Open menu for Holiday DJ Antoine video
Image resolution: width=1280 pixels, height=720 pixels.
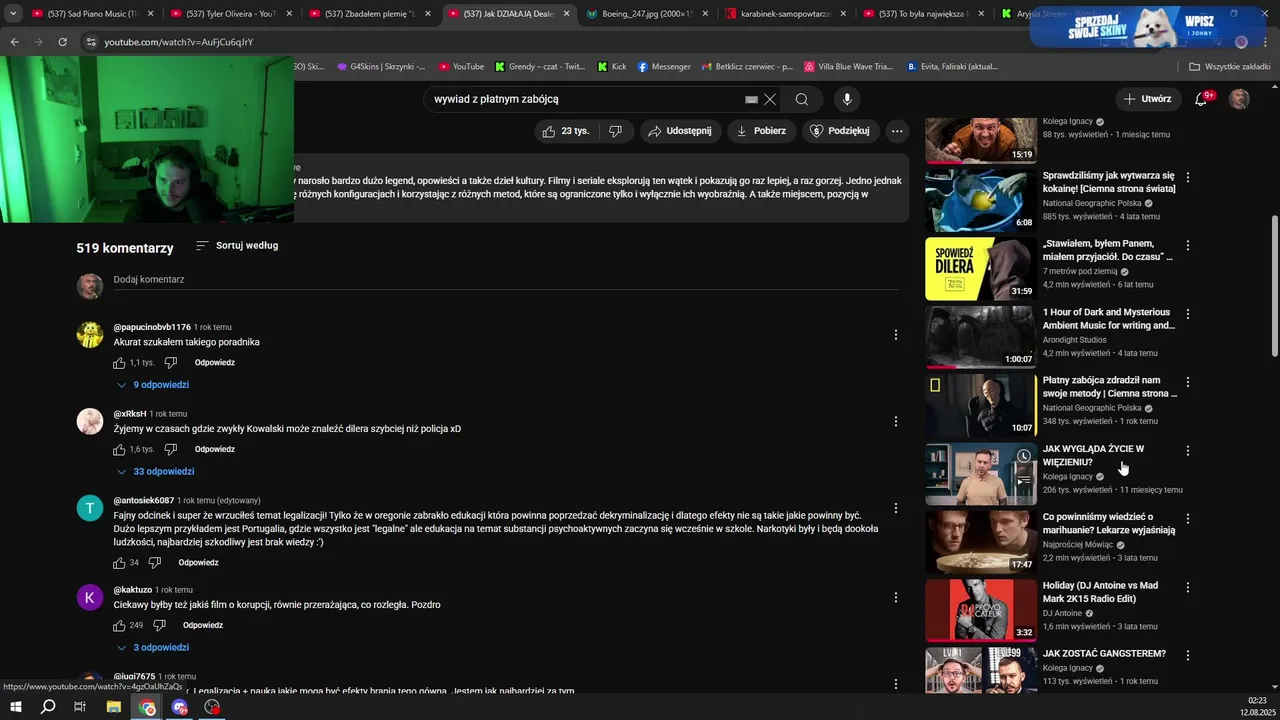[1188, 587]
